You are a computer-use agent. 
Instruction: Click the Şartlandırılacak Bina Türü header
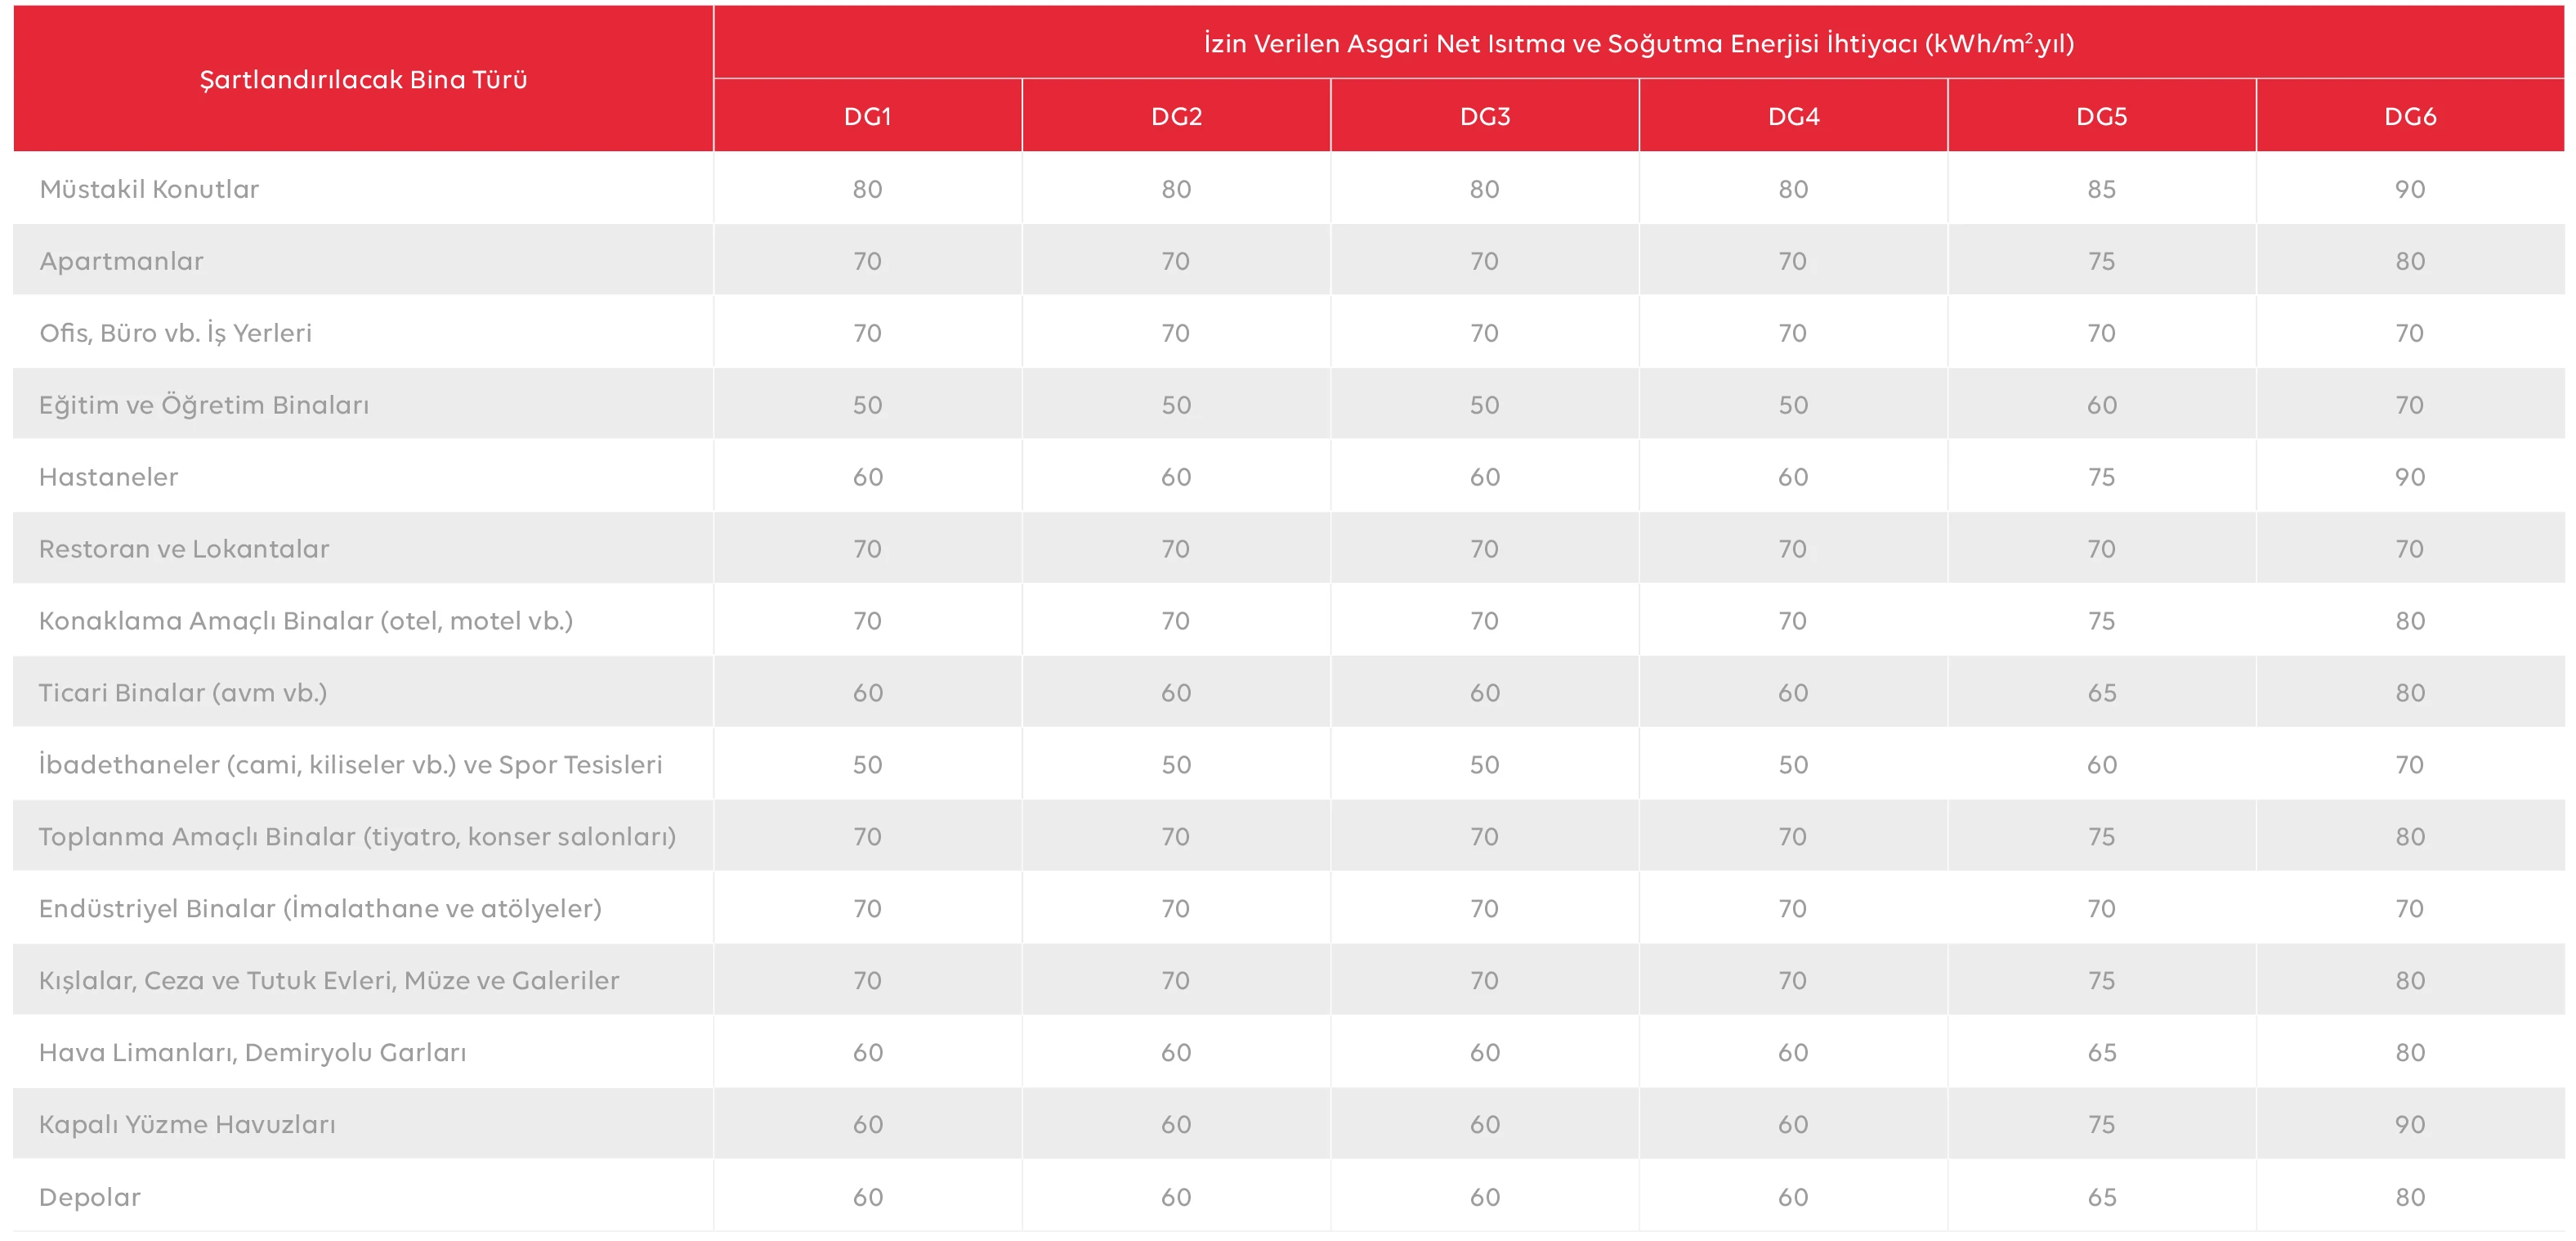coord(363,79)
